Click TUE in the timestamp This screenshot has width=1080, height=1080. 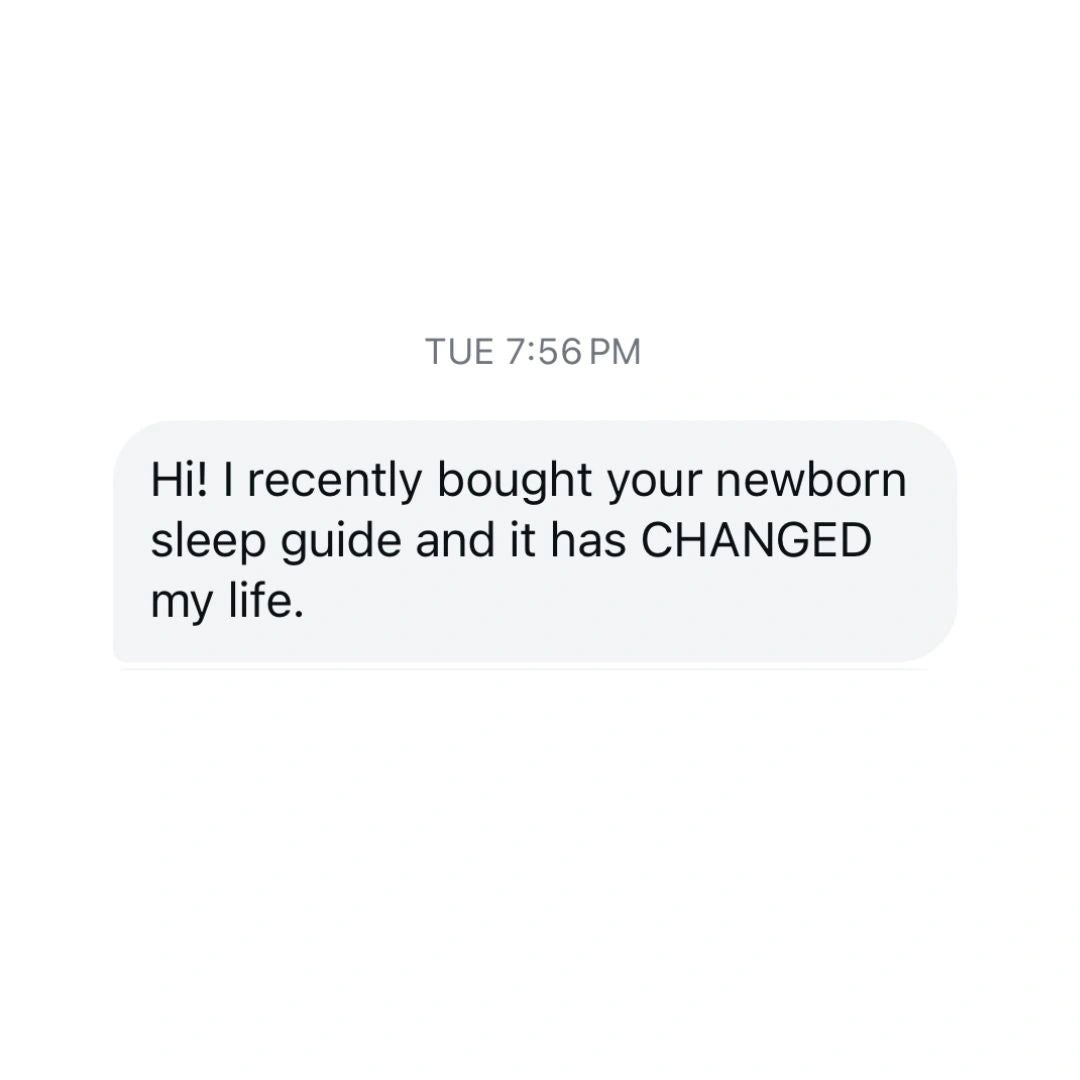pyautogui.click(x=459, y=351)
